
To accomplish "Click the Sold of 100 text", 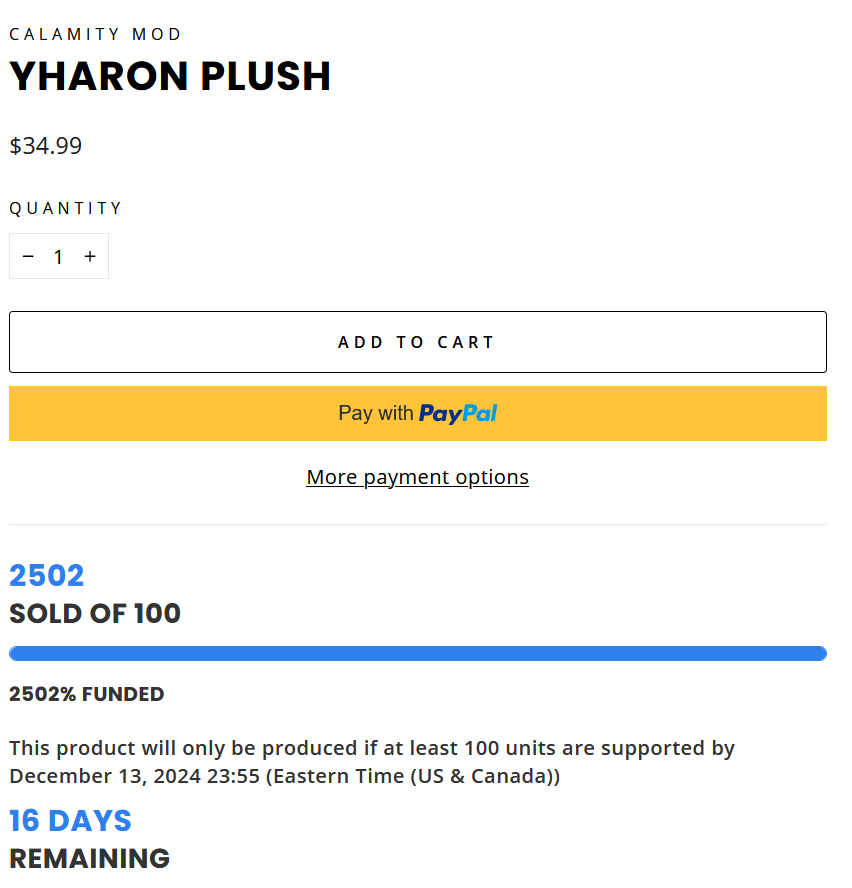I will coord(95,614).
